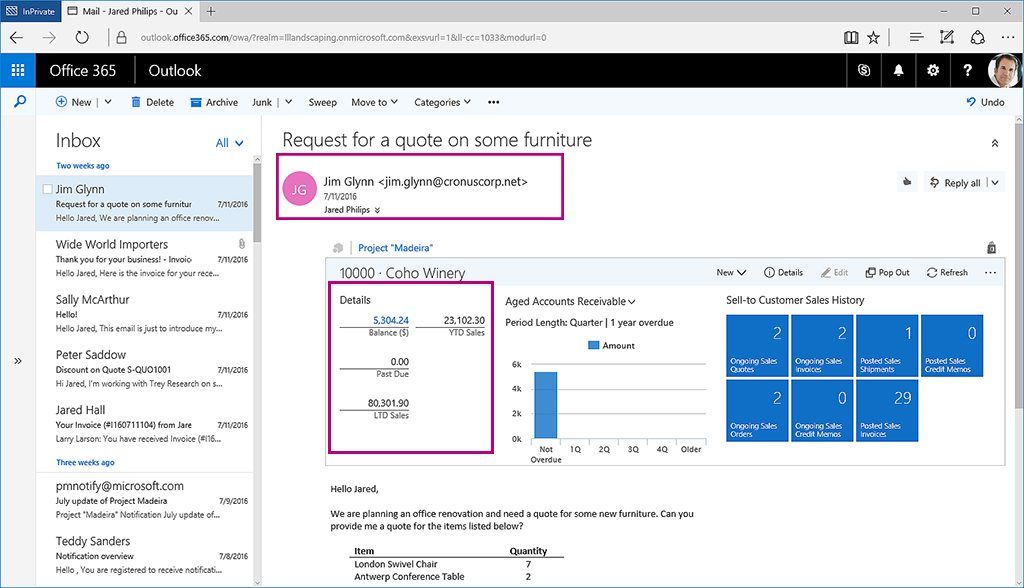This screenshot has height=588, width=1024.
Task: Open the Move to dropdown
Action: point(374,102)
